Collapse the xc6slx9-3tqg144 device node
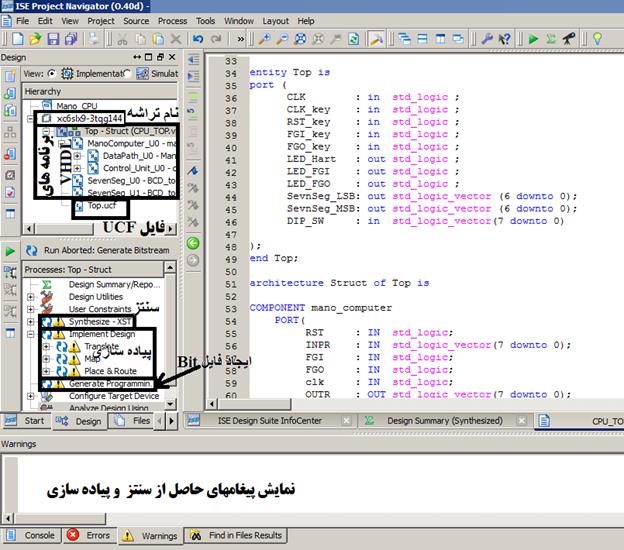Screen dimensions: 624x550 (31, 119)
